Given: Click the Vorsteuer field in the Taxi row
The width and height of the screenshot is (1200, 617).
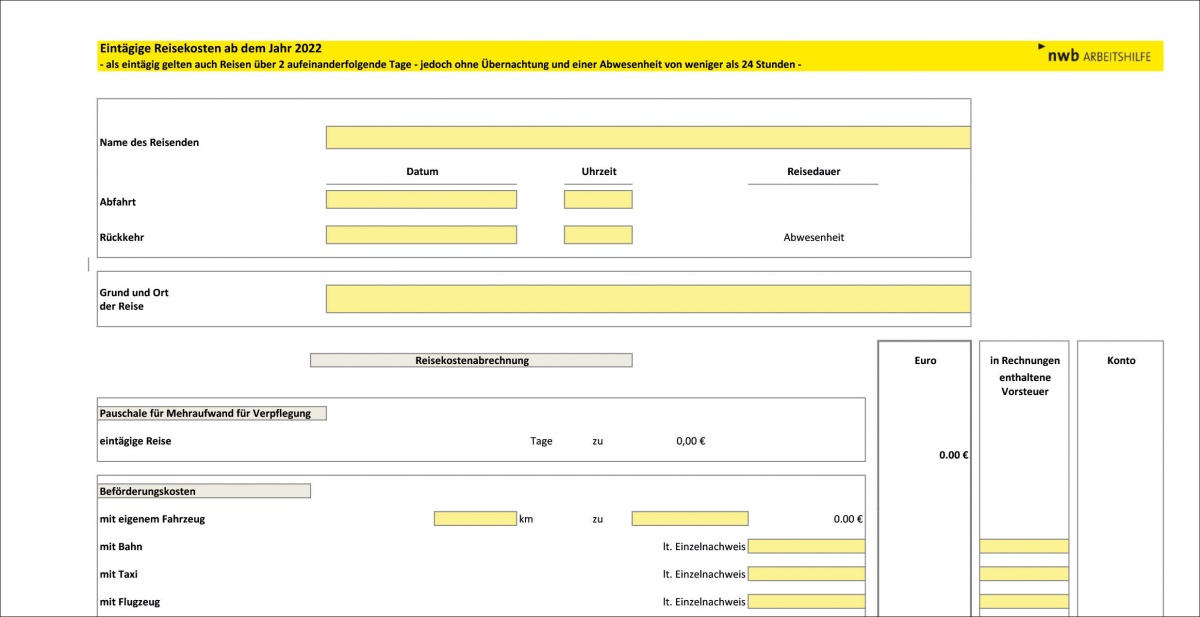Looking at the screenshot, I should click(x=1024, y=574).
